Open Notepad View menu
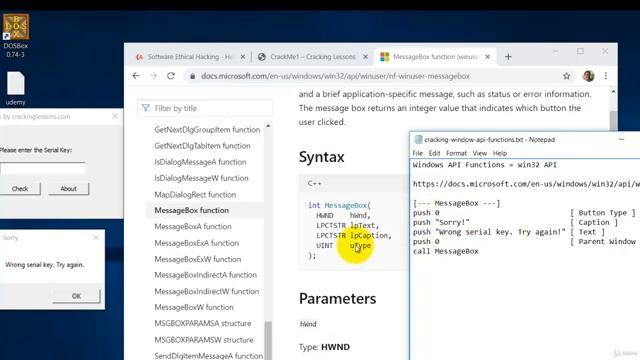This screenshot has width=640, height=360. tap(480, 153)
